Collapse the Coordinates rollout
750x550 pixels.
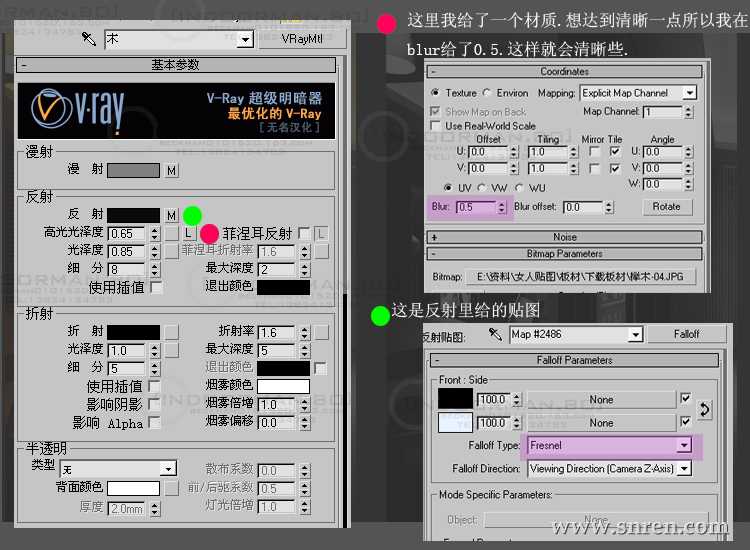pyautogui.click(x=565, y=71)
